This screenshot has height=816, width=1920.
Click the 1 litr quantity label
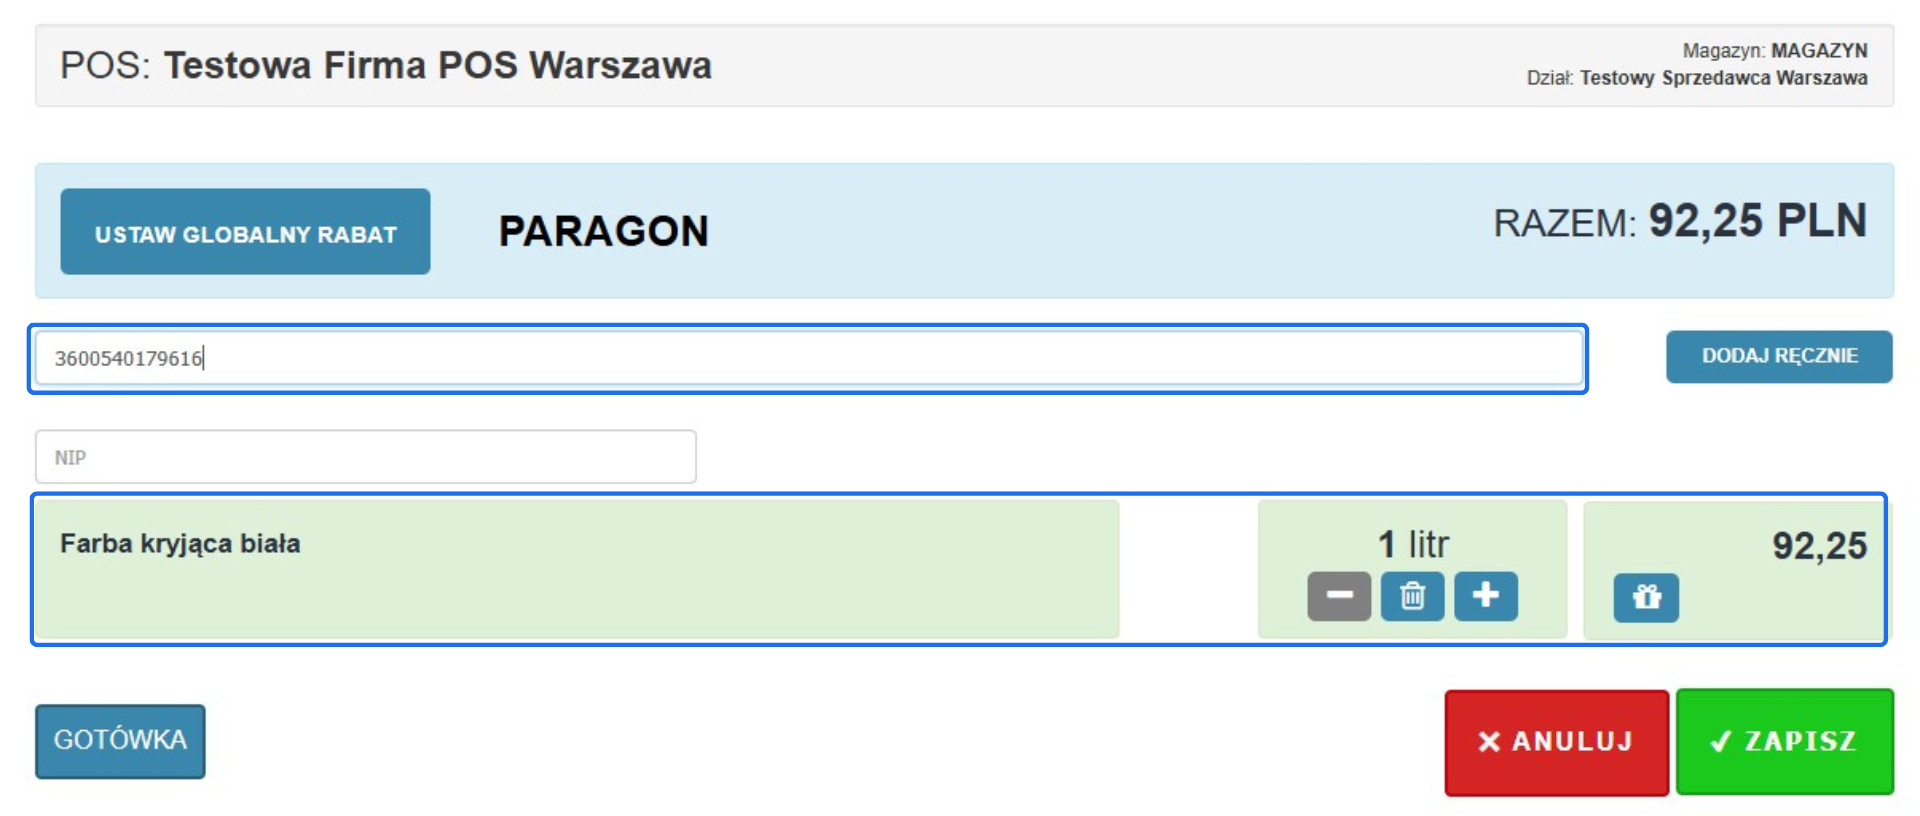pyautogui.click(x=1412, y=545)
